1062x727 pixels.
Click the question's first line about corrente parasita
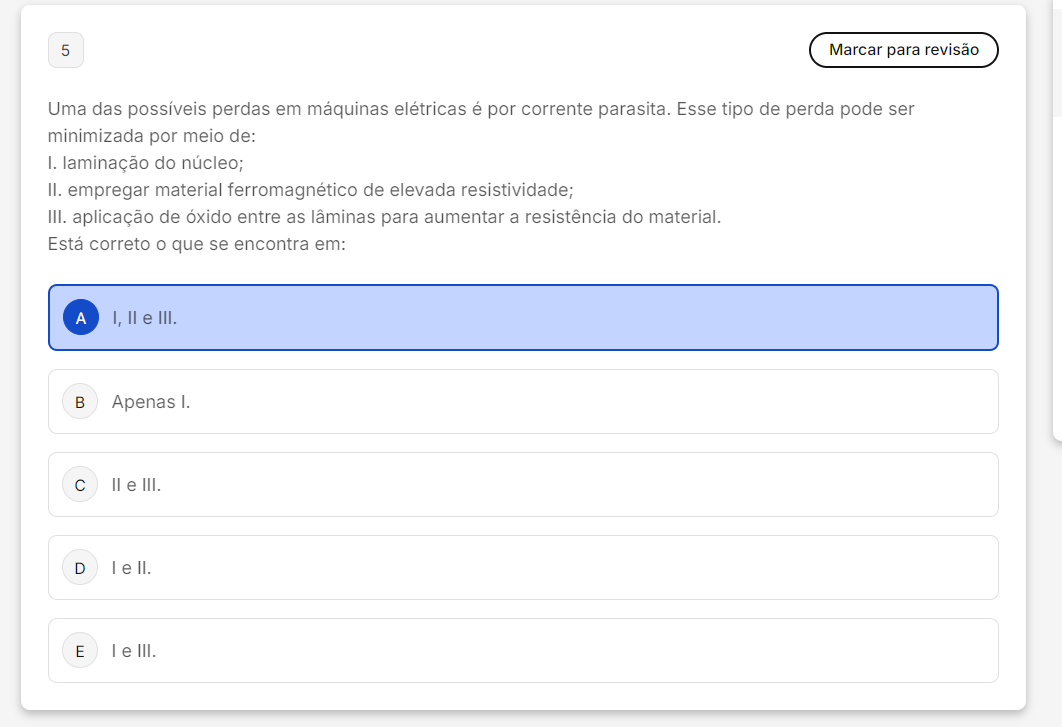point(480,108)
